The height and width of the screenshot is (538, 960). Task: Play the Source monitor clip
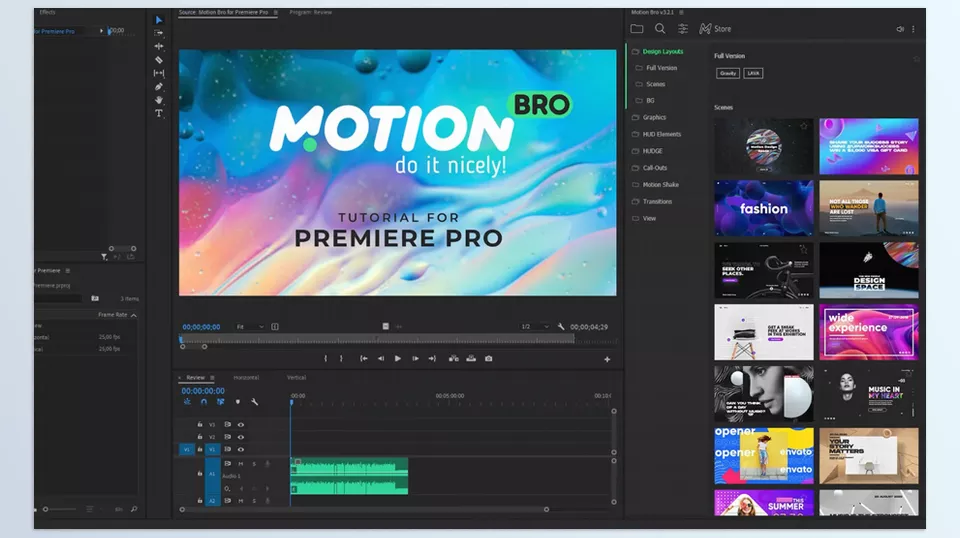398,359
